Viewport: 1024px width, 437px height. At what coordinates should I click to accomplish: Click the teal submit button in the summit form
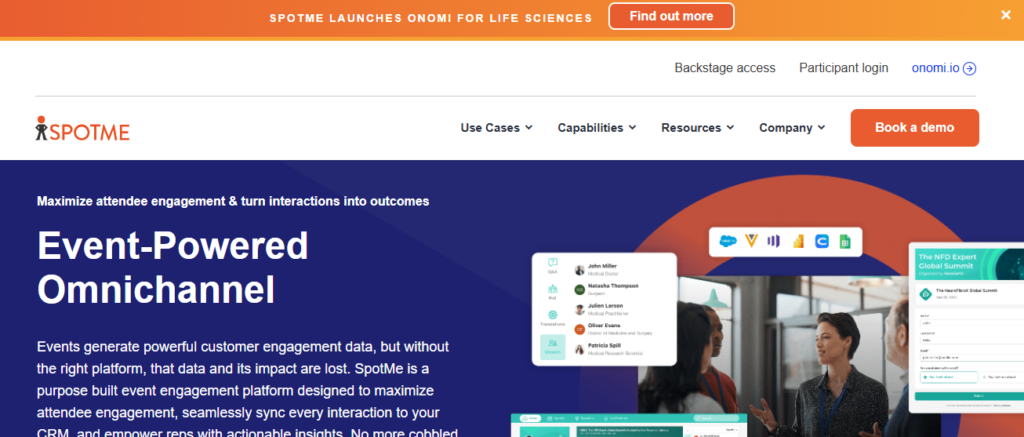point(969,396)
